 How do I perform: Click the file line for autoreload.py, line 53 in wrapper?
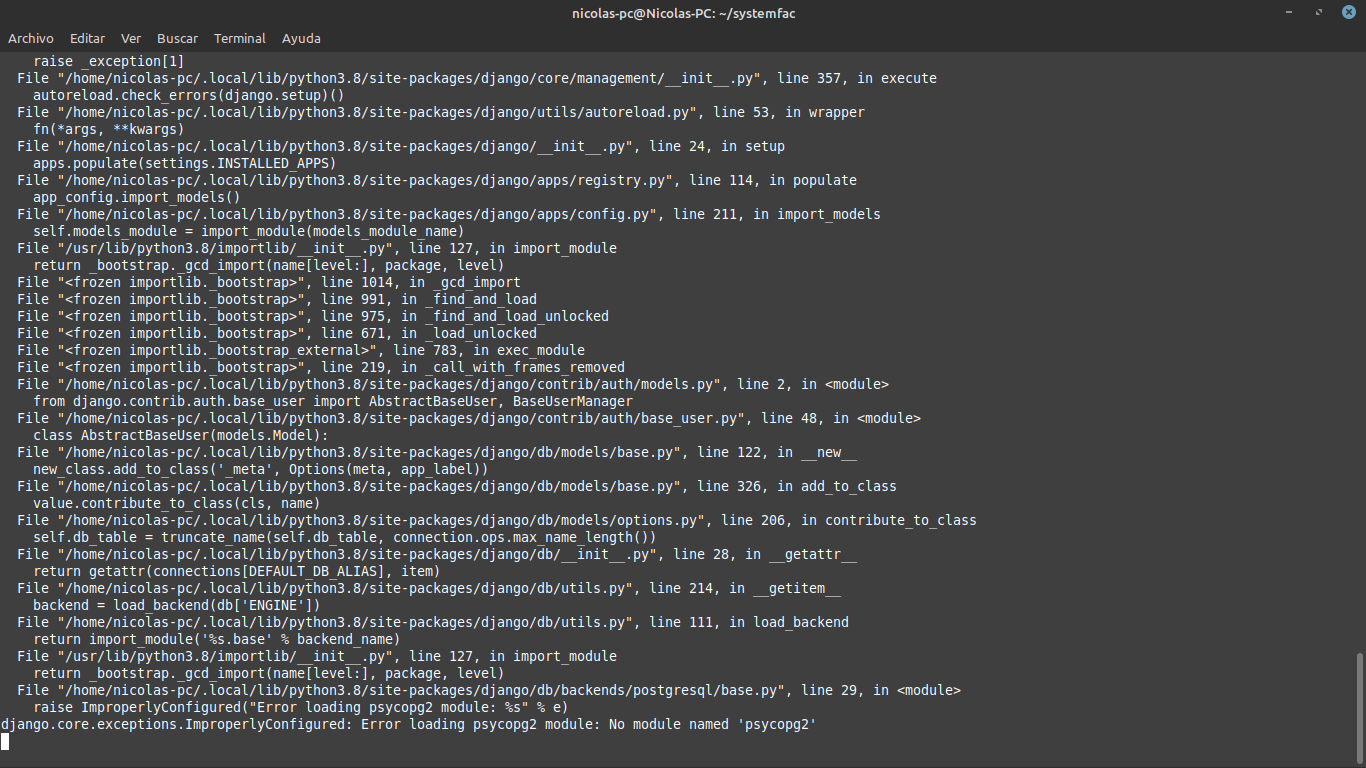coord(441,112)
